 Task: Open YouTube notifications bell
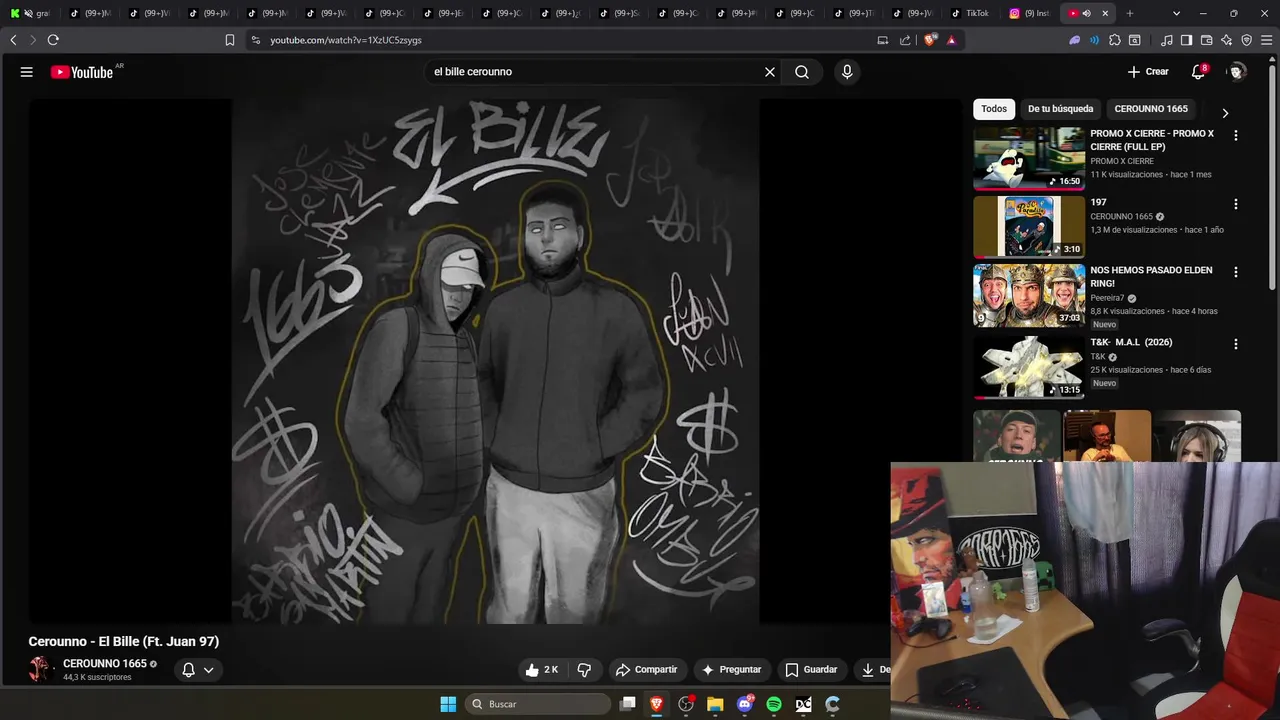1198,72
